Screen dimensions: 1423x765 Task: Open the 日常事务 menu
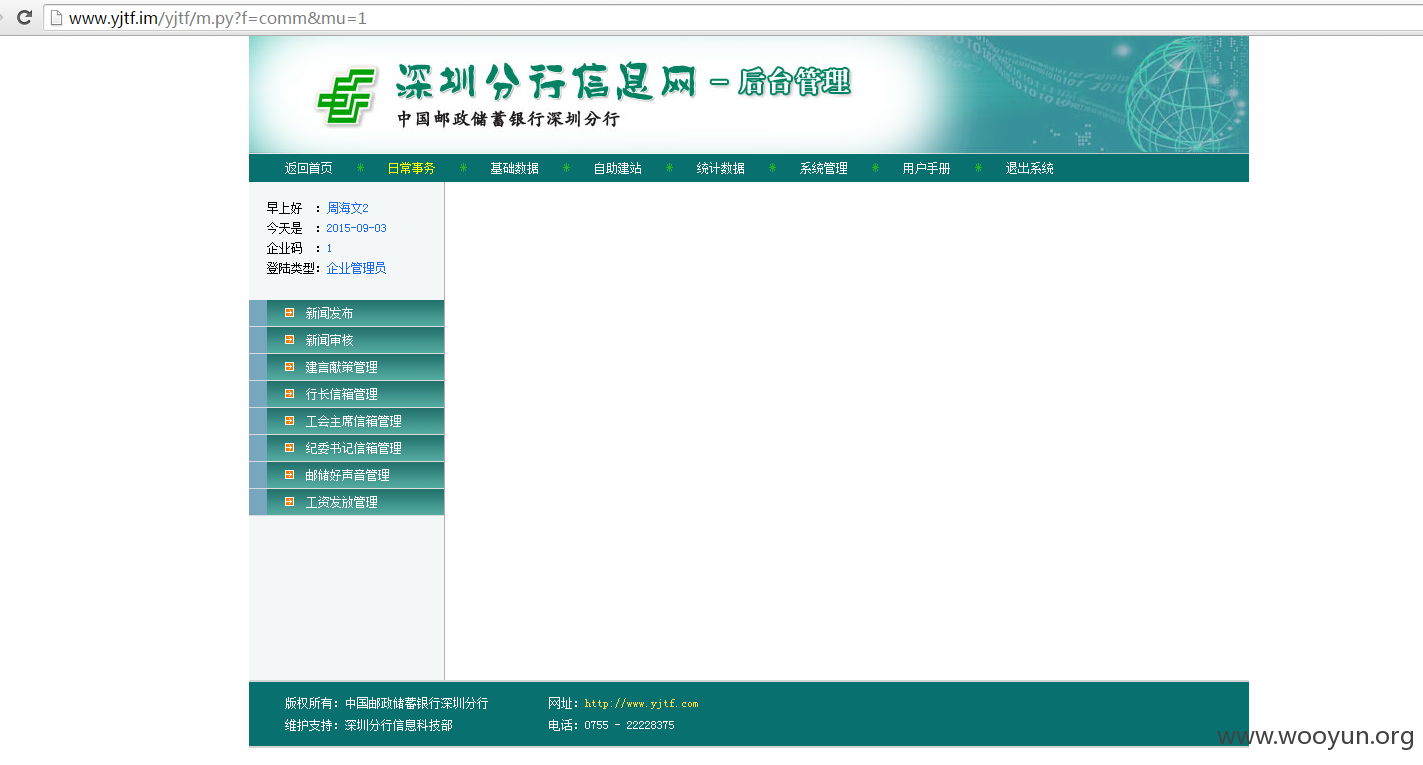tap(411, 168)
